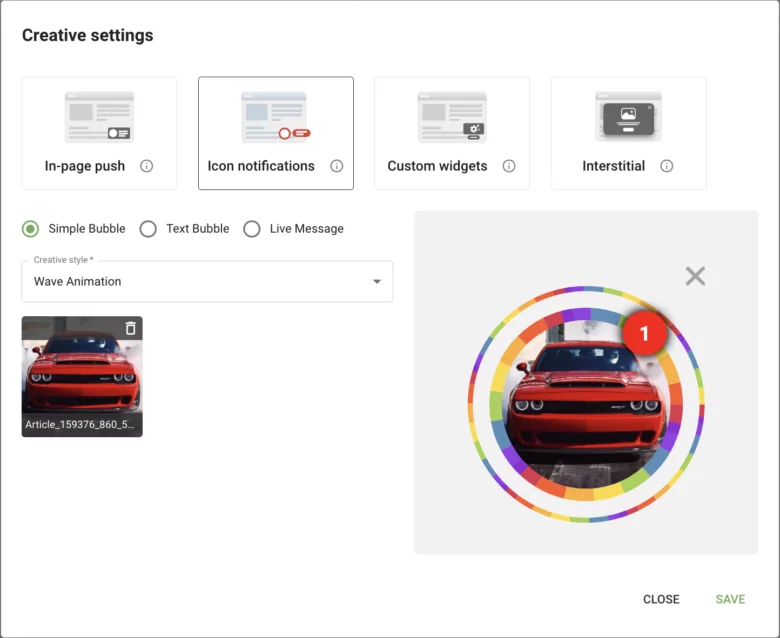
Task: Click the In-page push illustration icon
Action: [99, 117]
